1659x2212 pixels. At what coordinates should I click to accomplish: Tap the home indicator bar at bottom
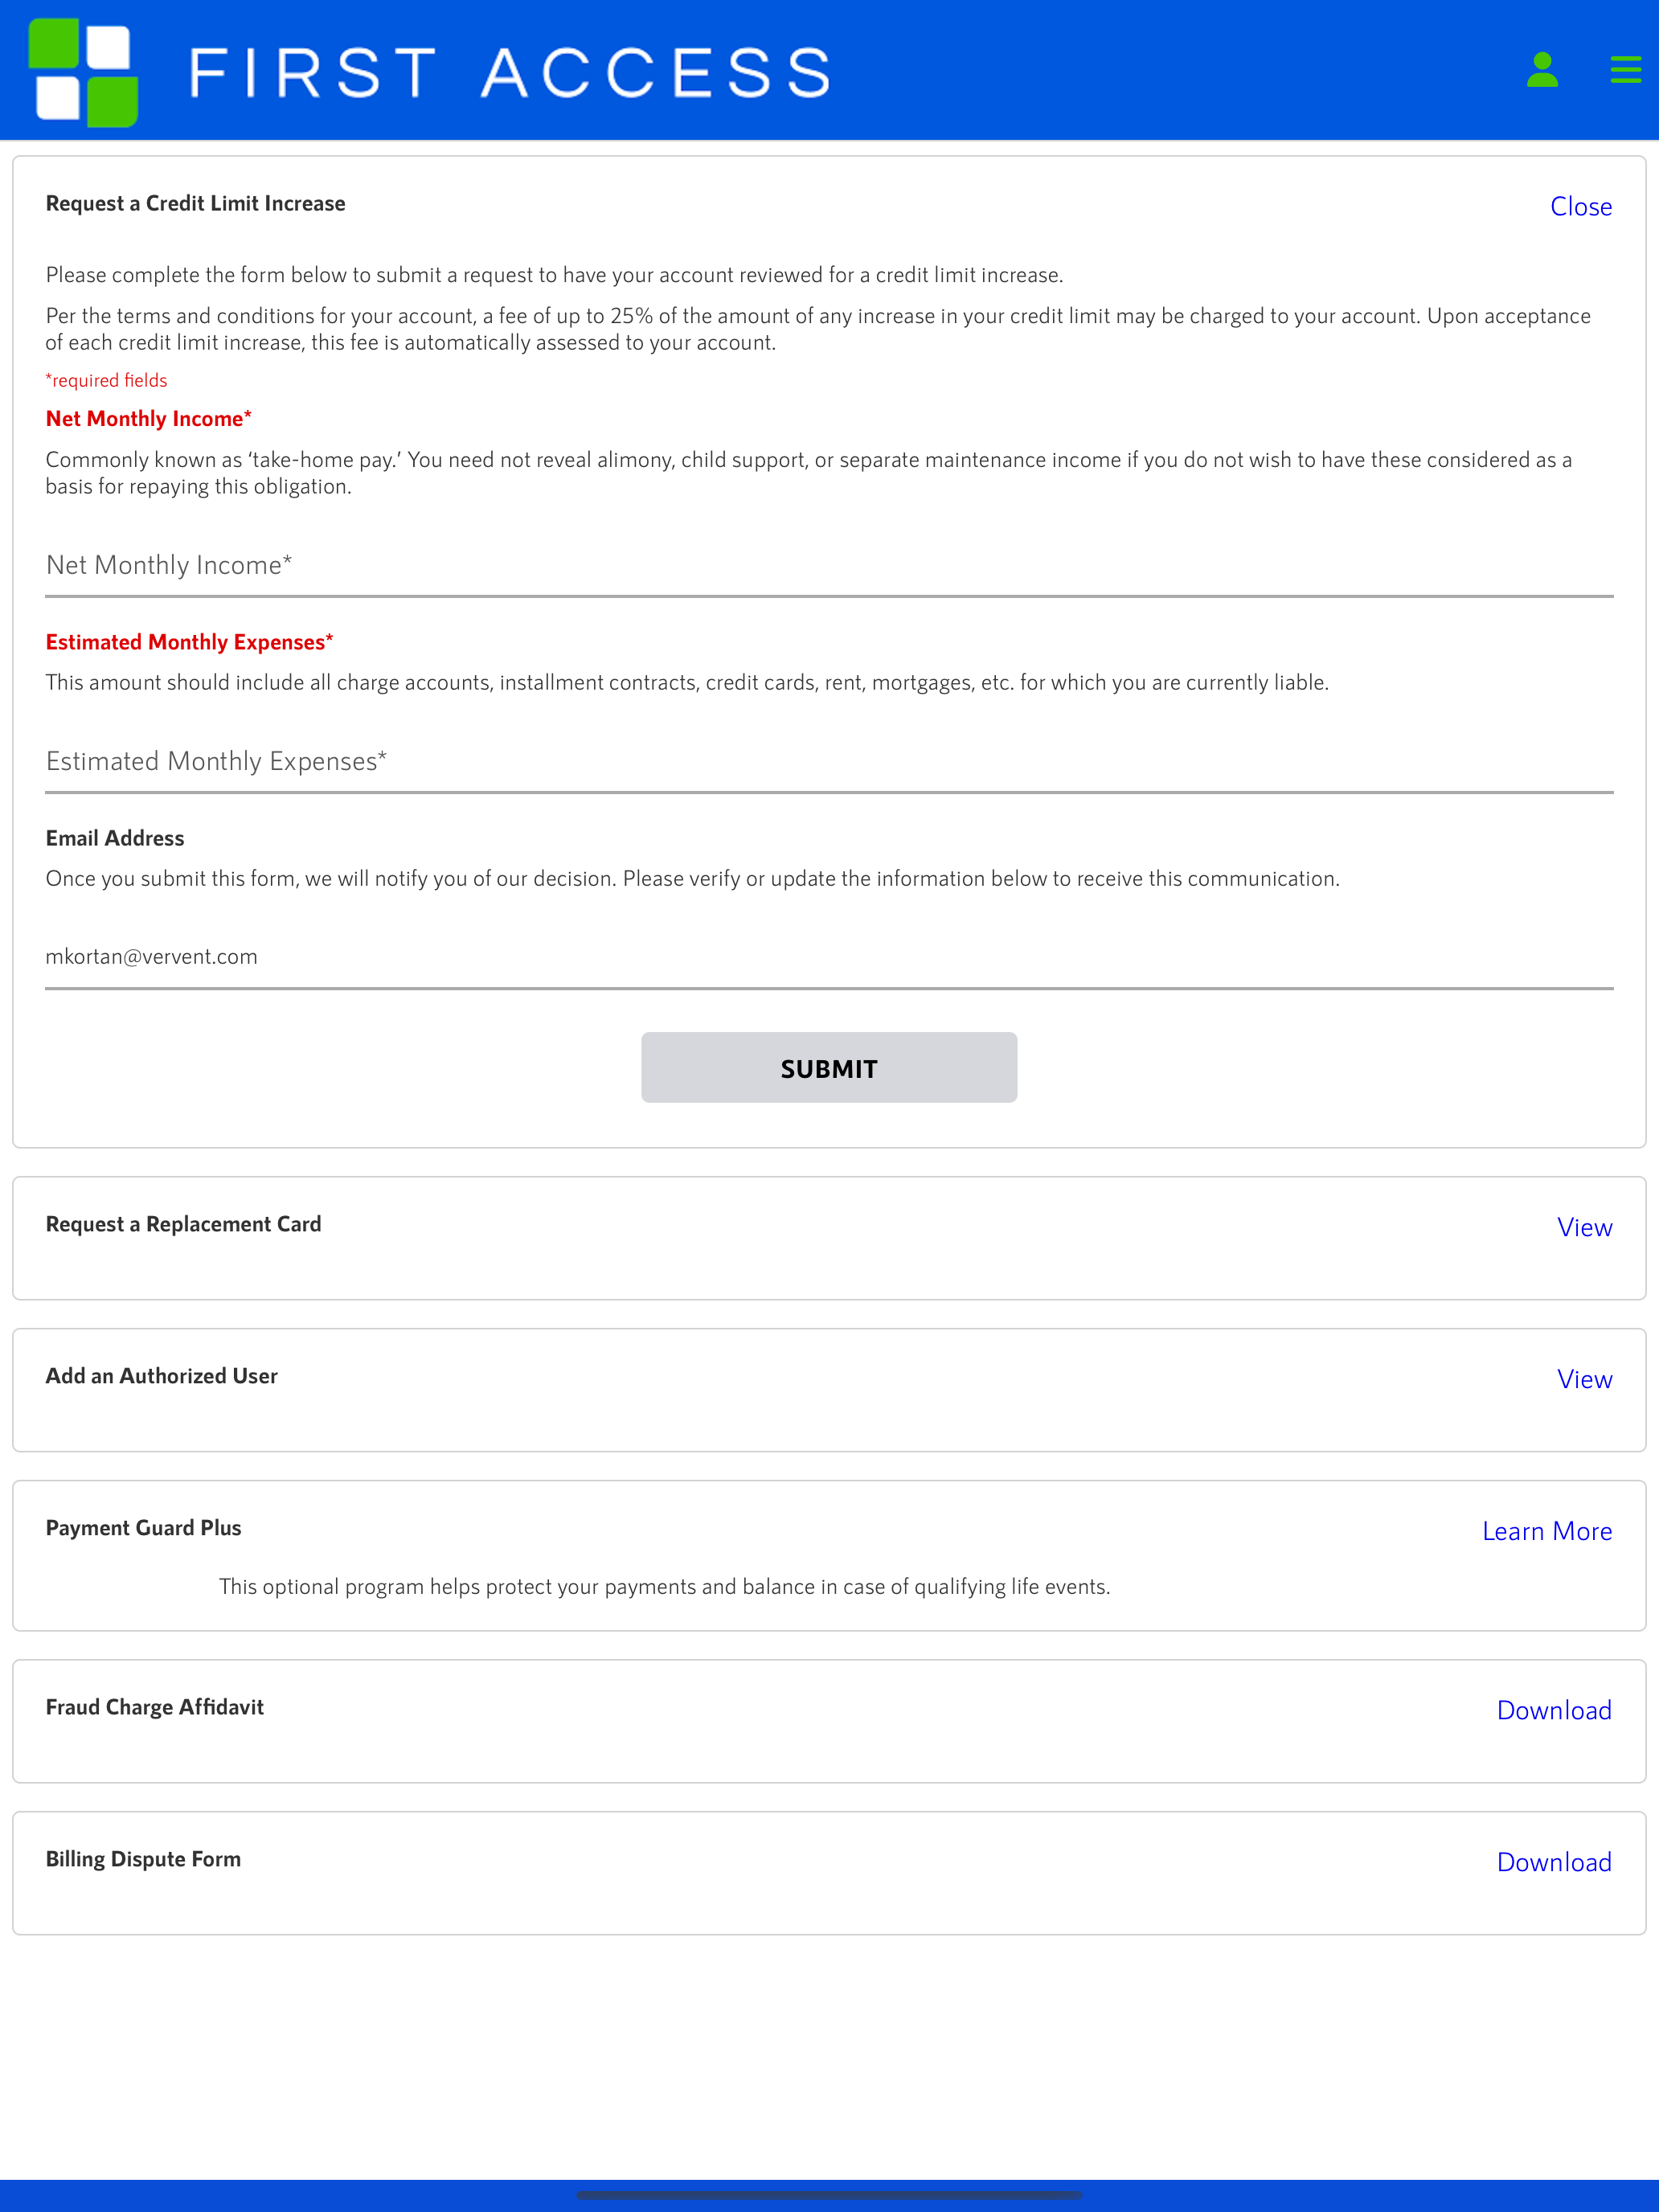pyautogui.click(x=829, y=2195)
